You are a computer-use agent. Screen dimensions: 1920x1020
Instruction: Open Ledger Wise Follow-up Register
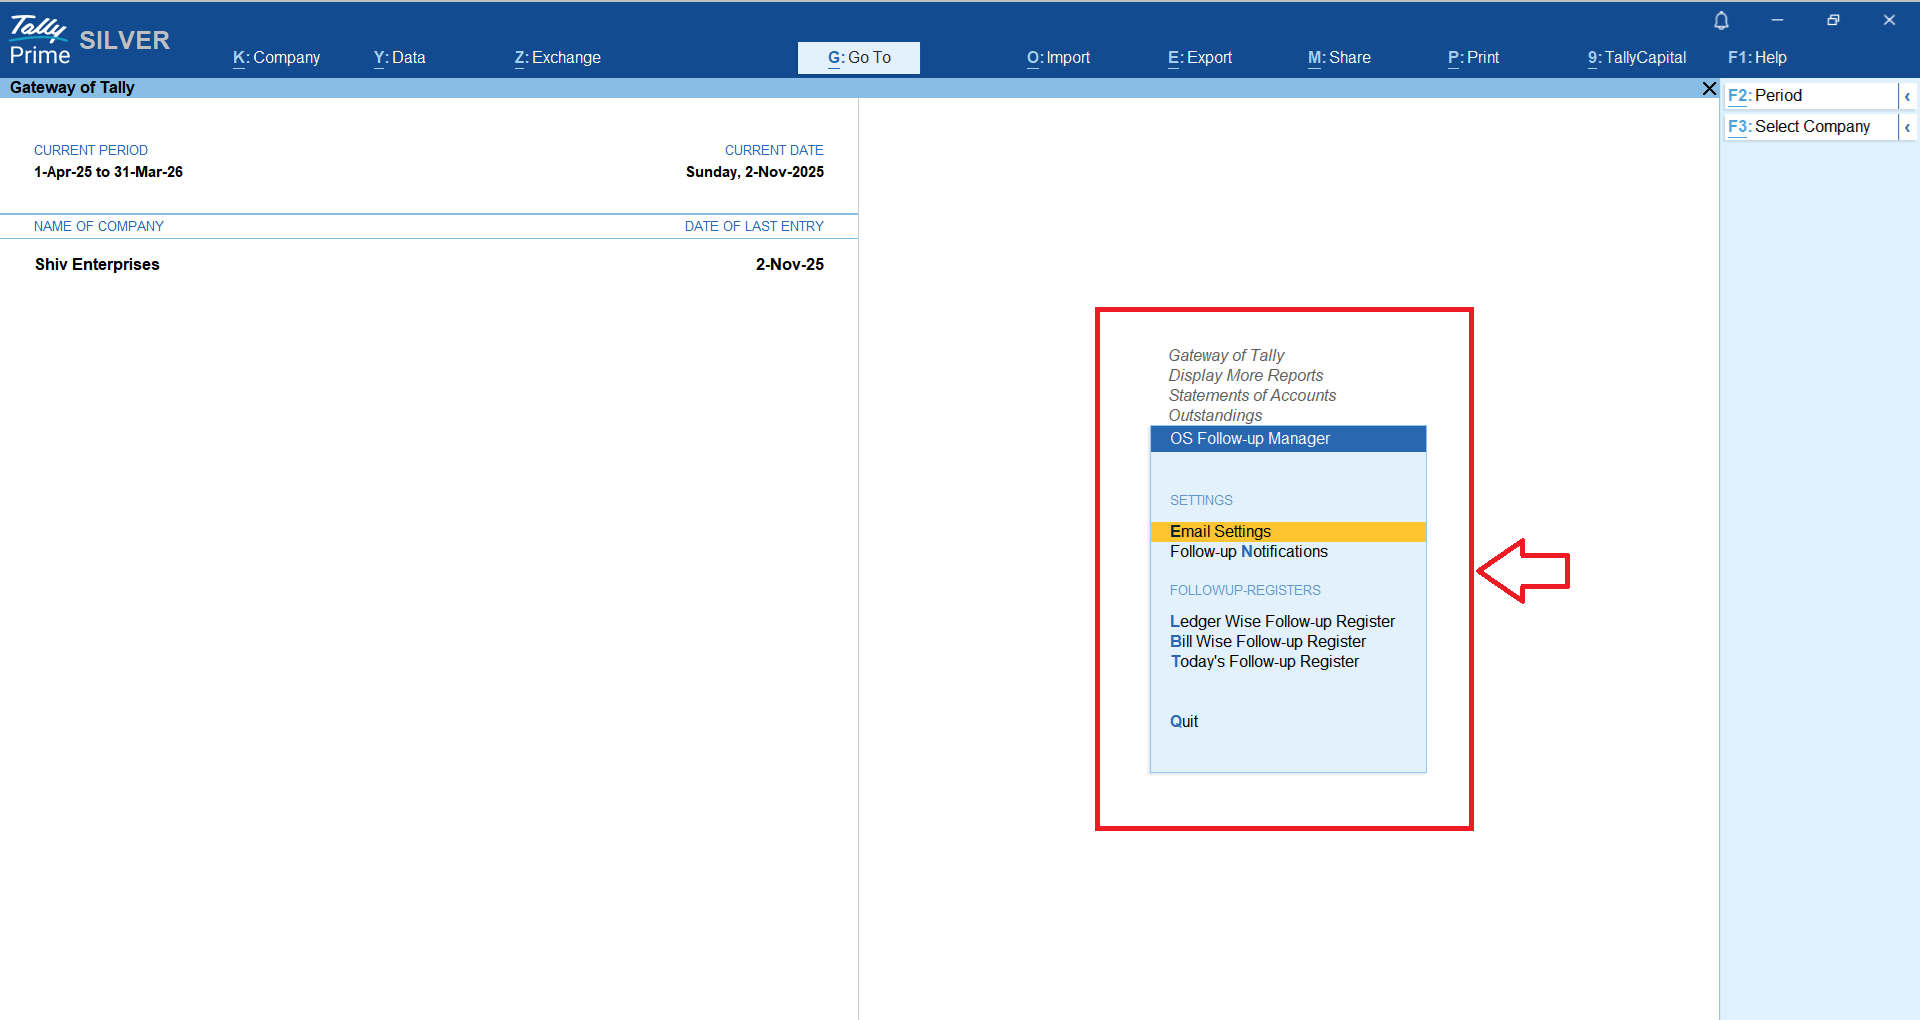pyautogui.click(x=1282, y=621)
